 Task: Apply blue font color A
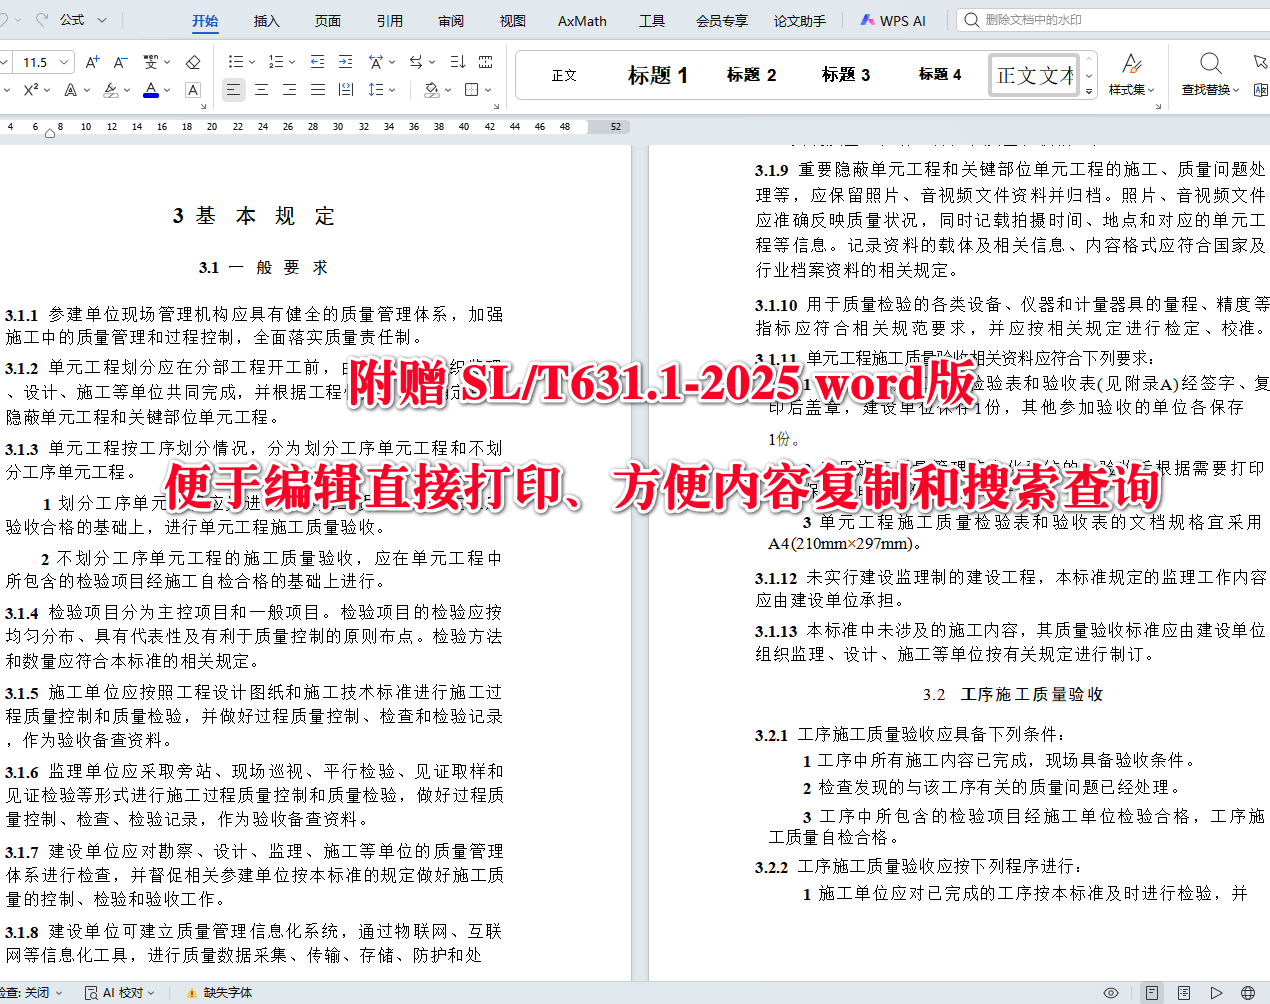[151, 90]
